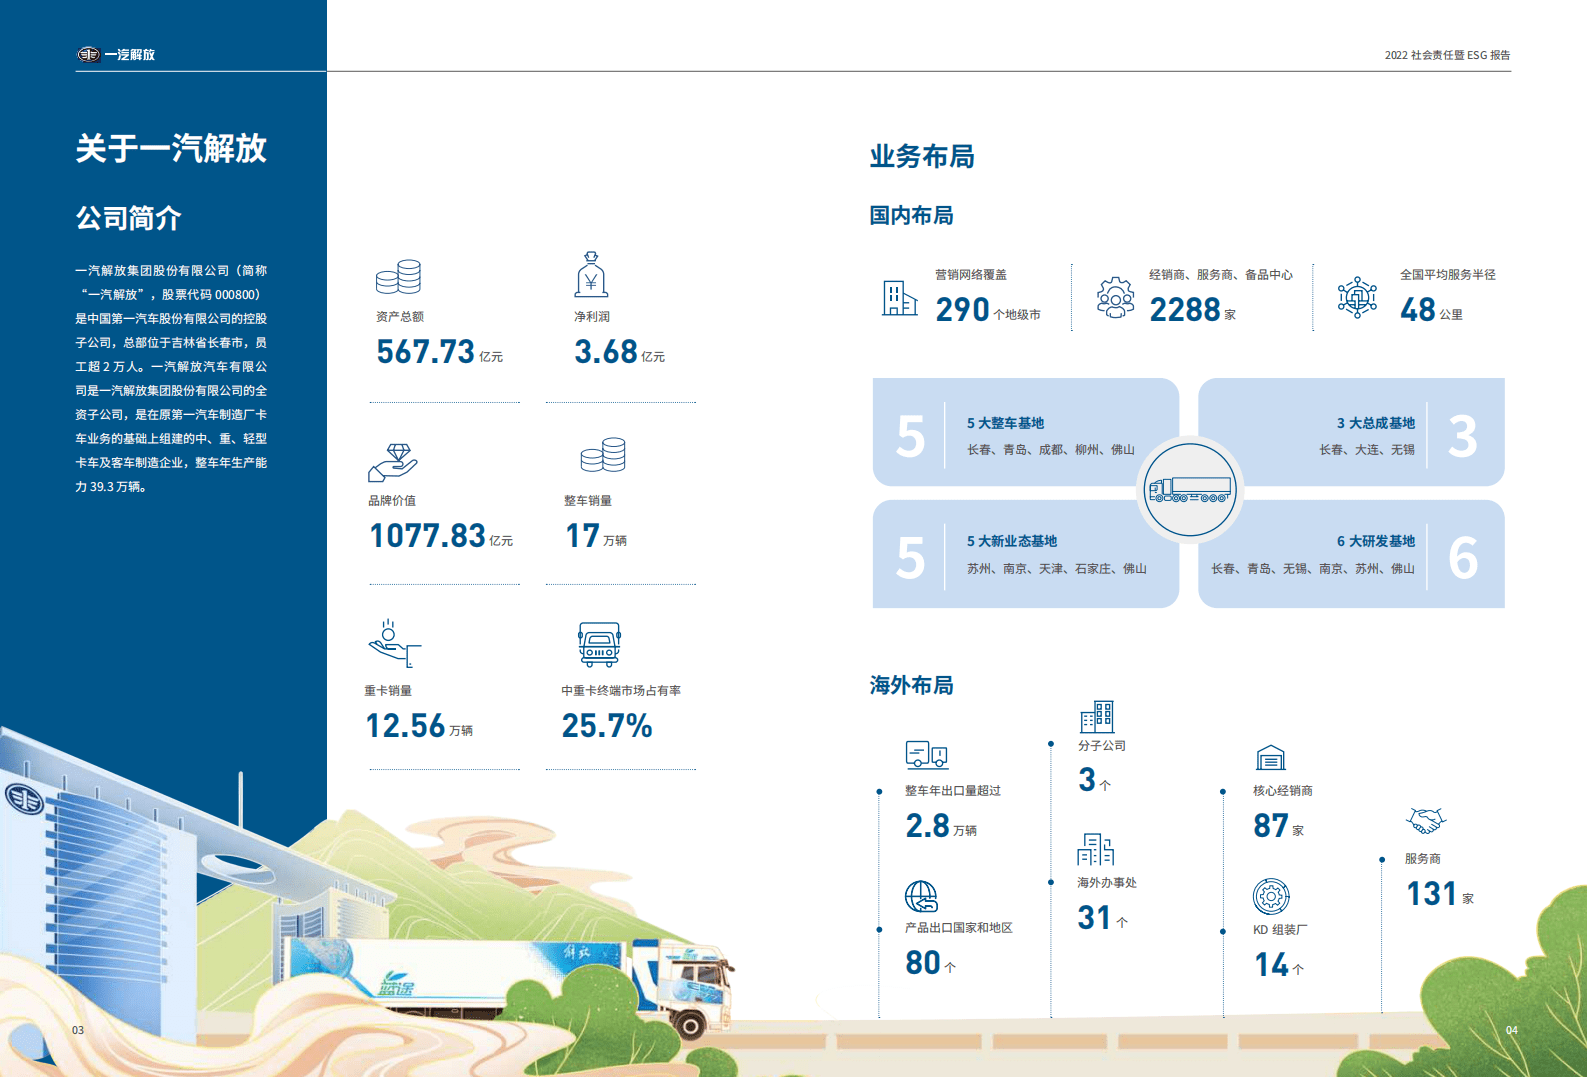Click the value 131 家

point(1440,894)
